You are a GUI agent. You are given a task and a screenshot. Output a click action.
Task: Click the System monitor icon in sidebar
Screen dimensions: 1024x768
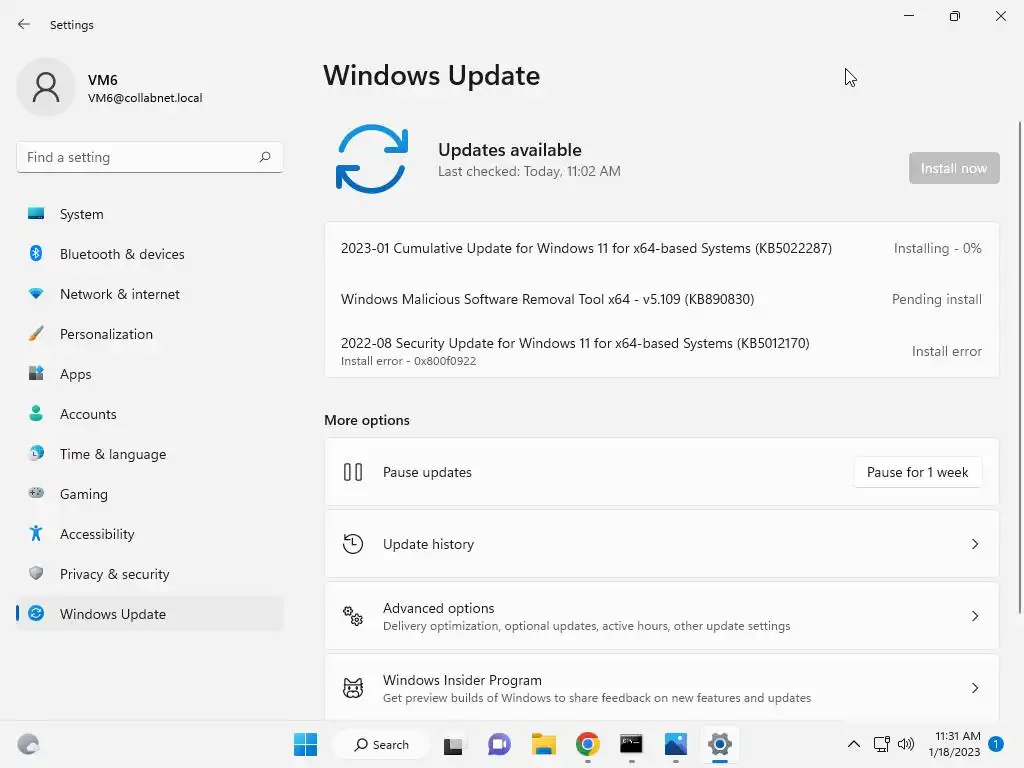point(36,214)
